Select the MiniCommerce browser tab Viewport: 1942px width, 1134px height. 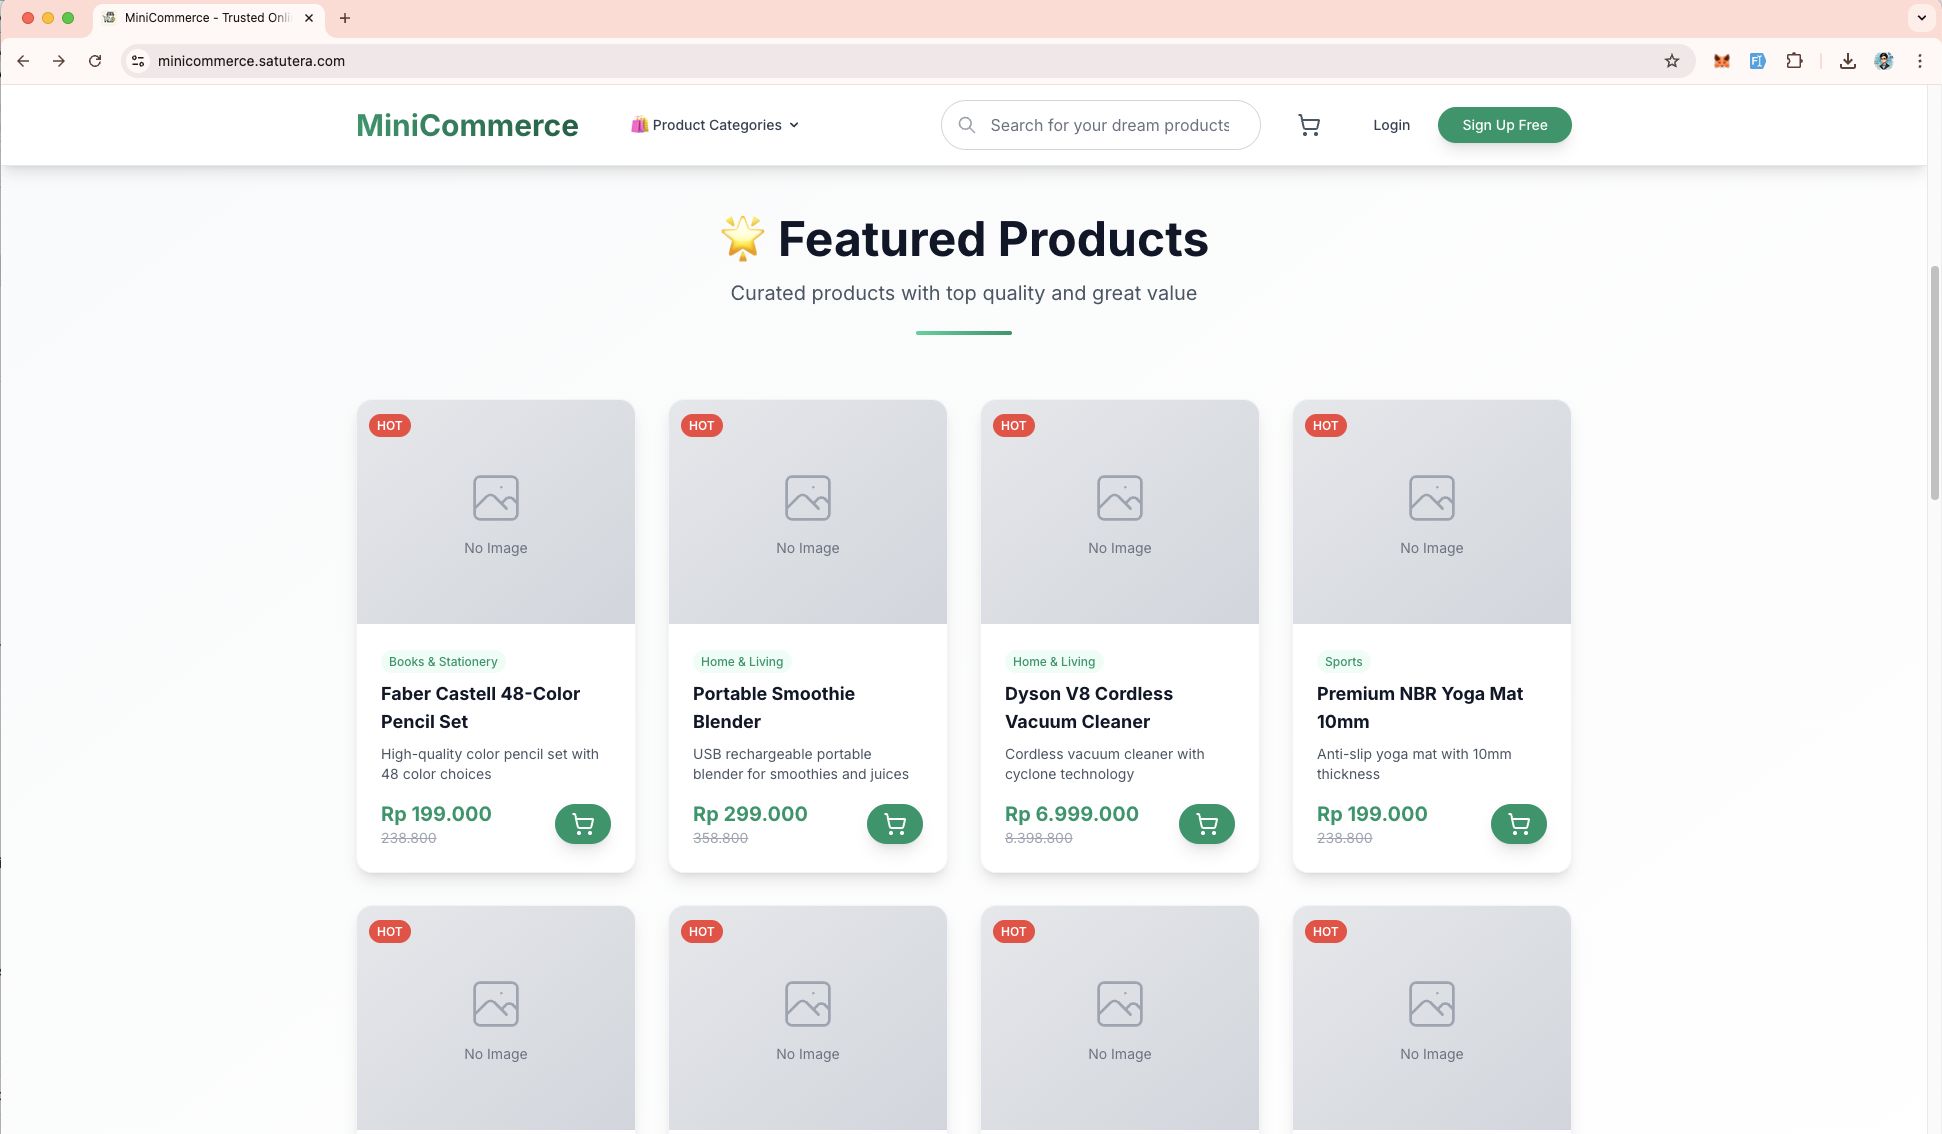tap(207, 18)
